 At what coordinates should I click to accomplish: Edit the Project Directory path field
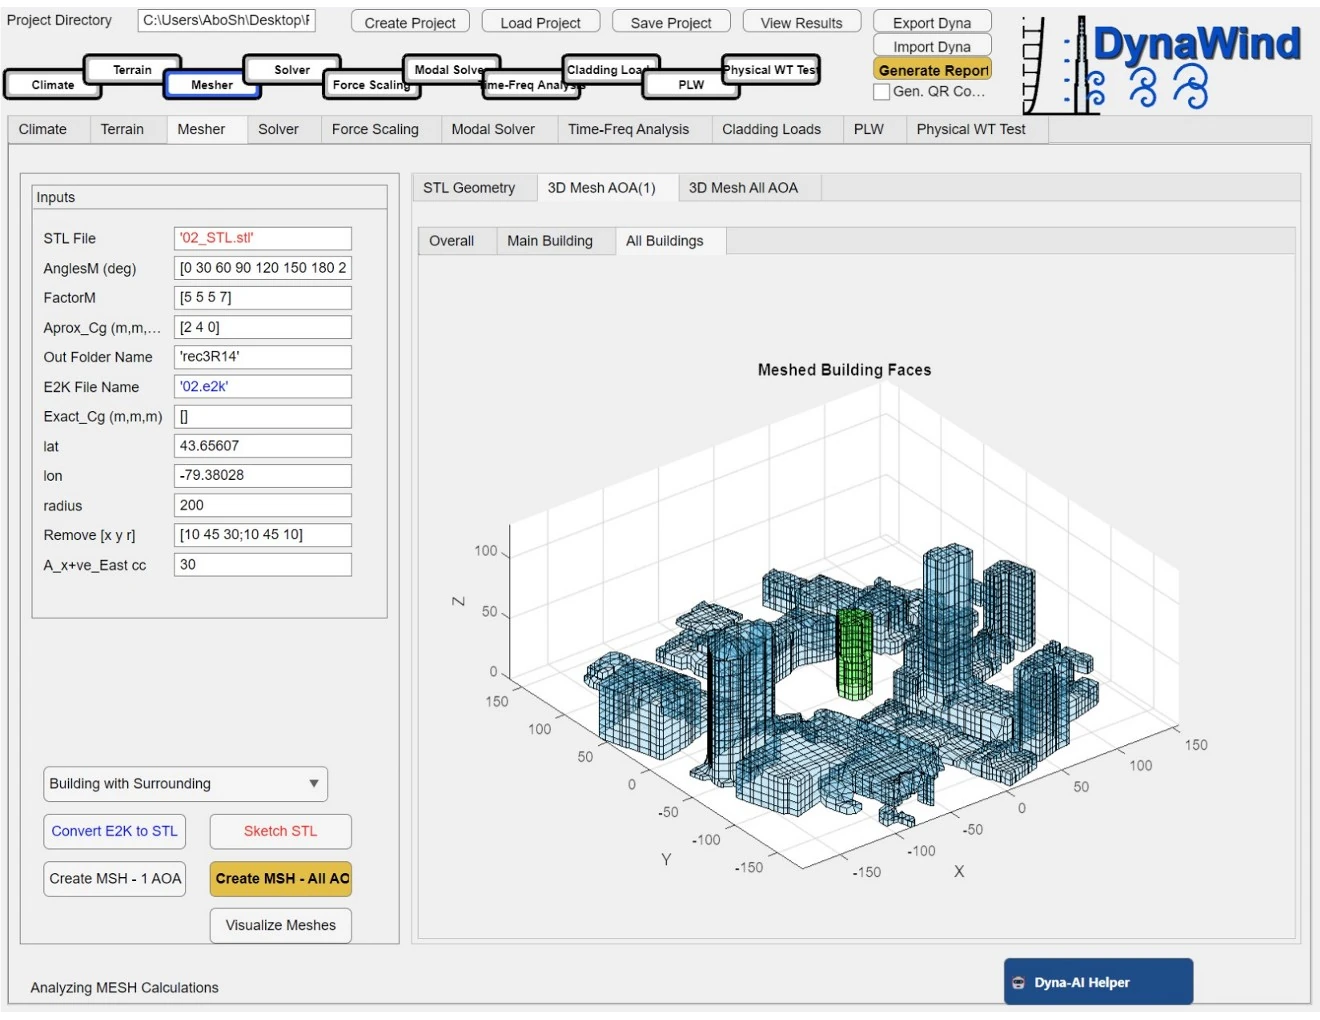click(227, 20)
